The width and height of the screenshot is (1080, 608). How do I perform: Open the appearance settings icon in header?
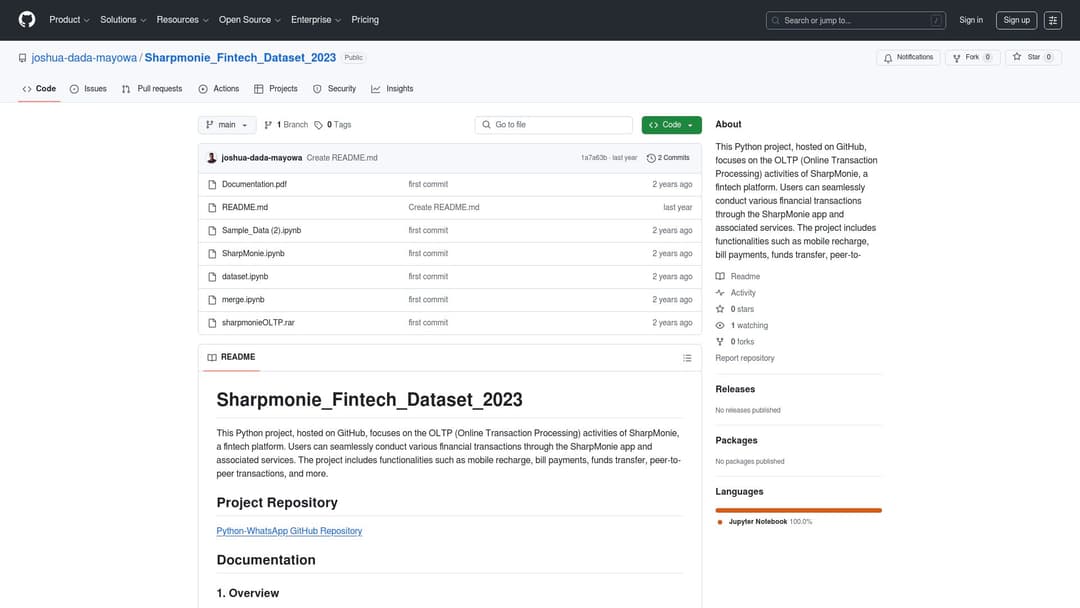[1052, 20]
